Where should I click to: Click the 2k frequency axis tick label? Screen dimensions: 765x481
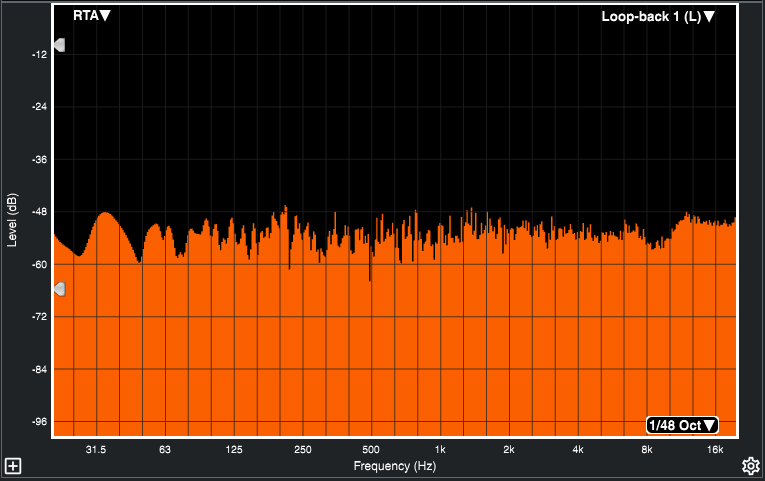pos(509,450)
